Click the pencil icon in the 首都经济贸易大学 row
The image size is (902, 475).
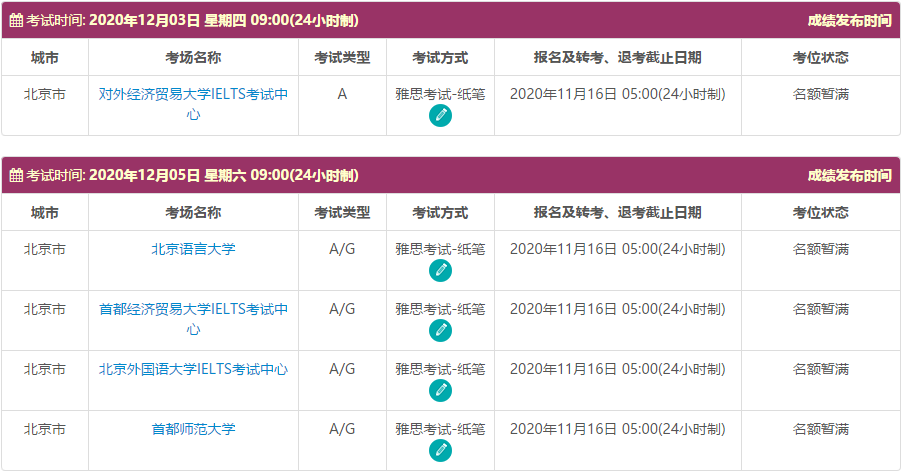(440, 330)
